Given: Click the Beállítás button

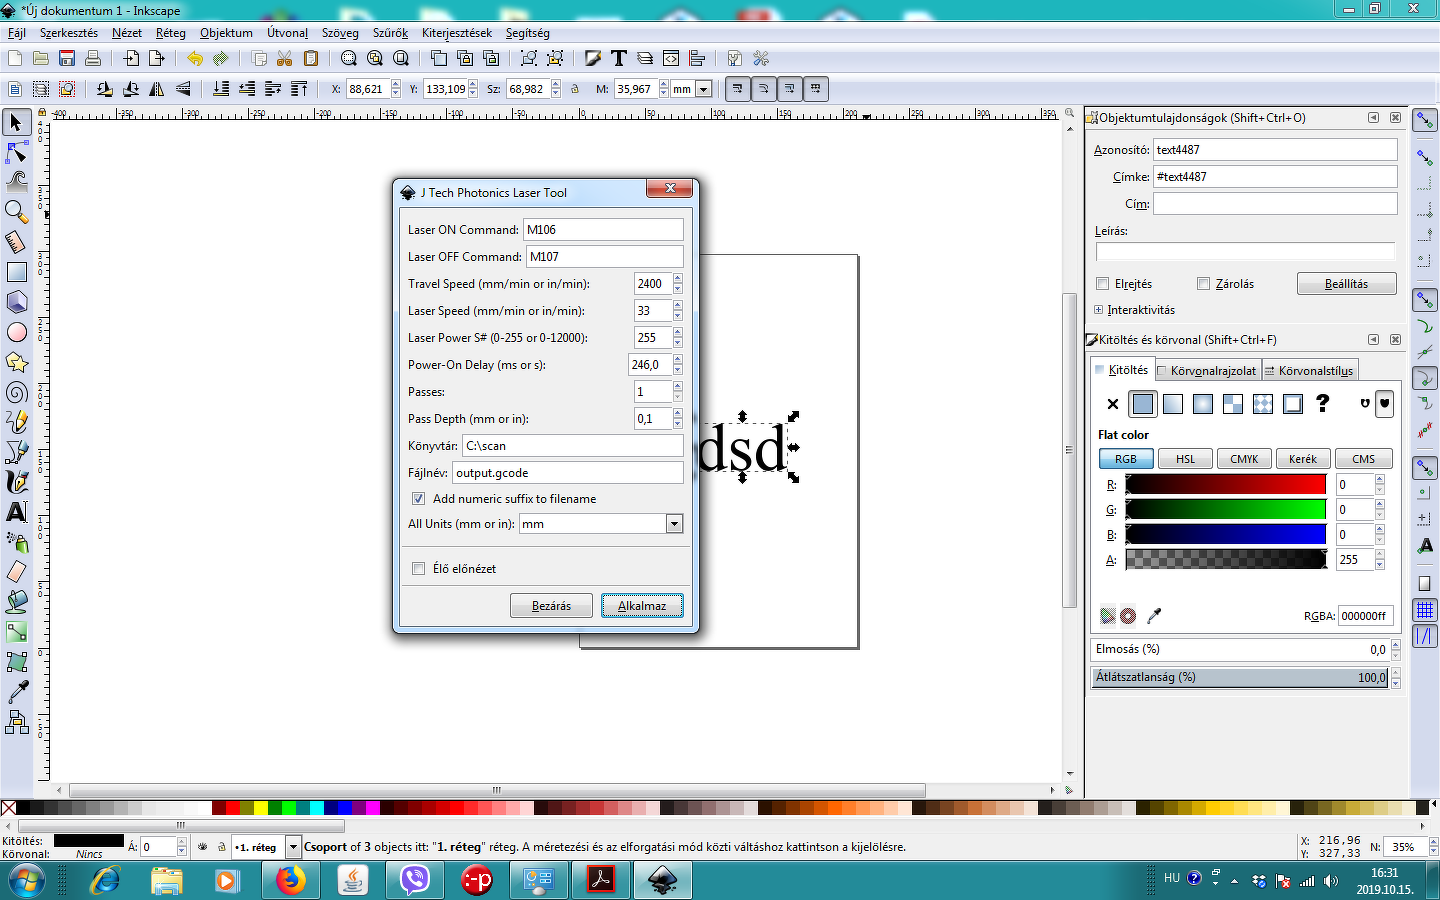Looking at the screenshot, I should [x=1346, y=284].
